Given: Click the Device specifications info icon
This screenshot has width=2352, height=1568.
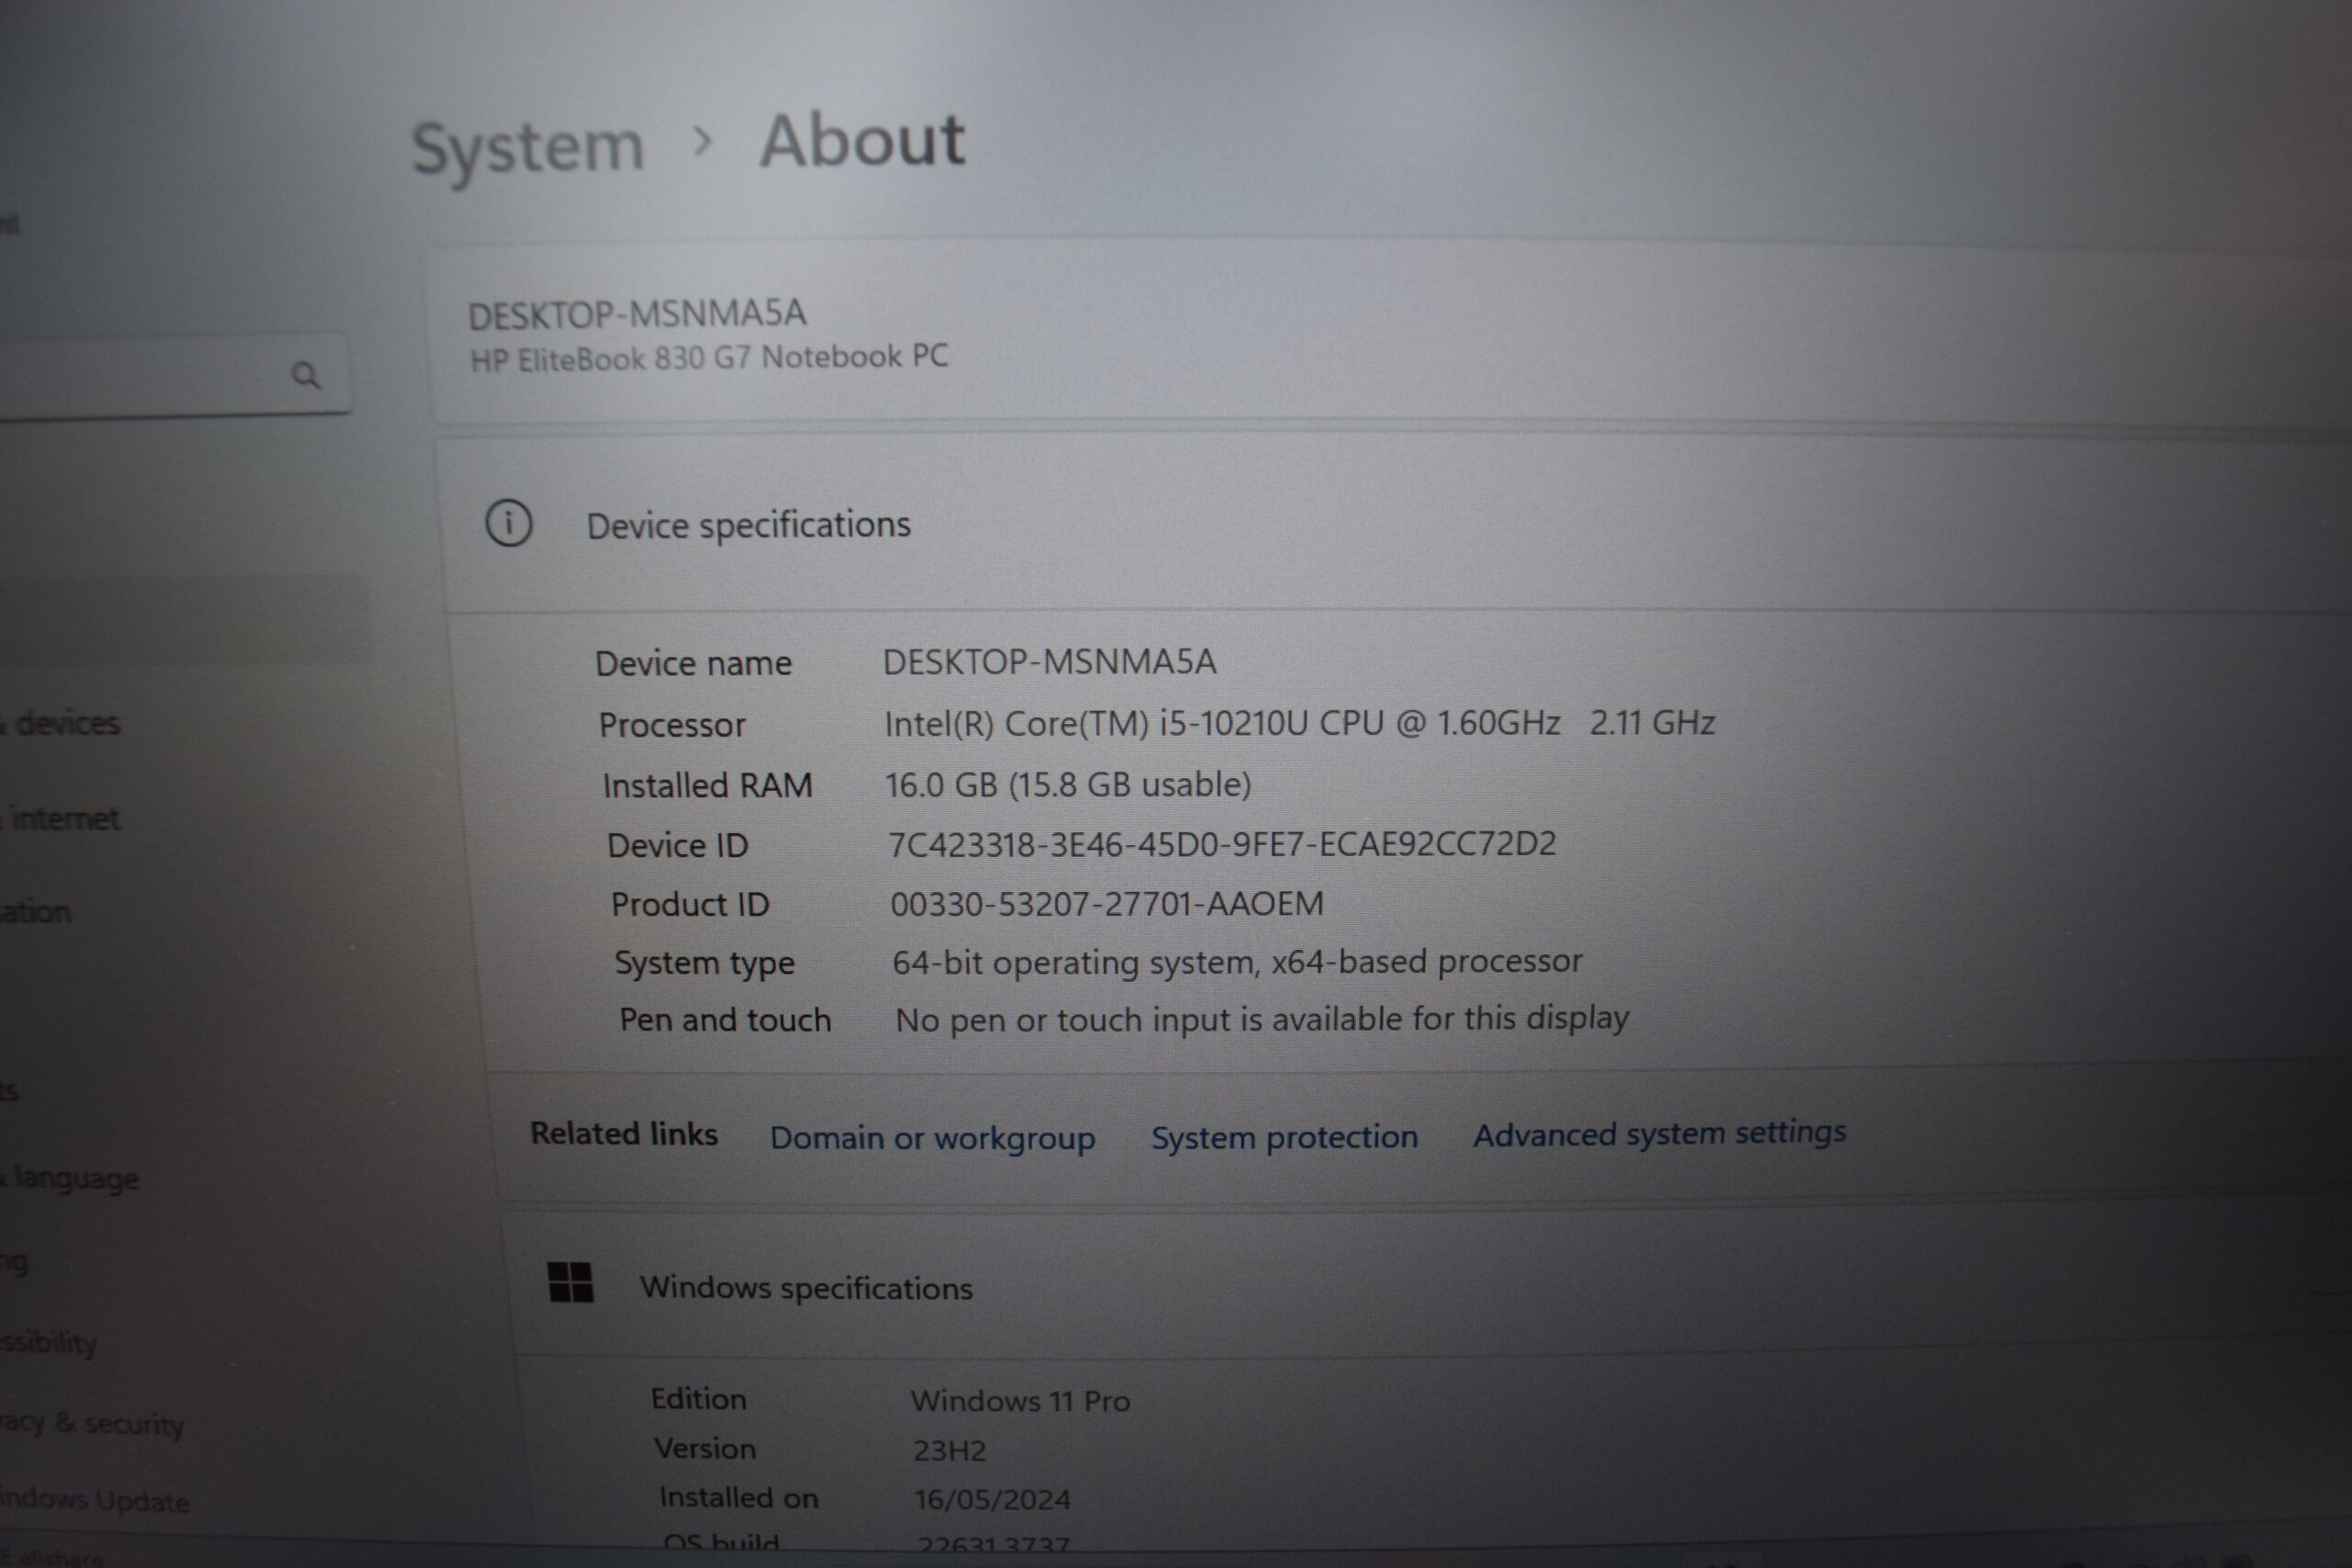Looking at the screenshot, I should click(x=509, y=524).
